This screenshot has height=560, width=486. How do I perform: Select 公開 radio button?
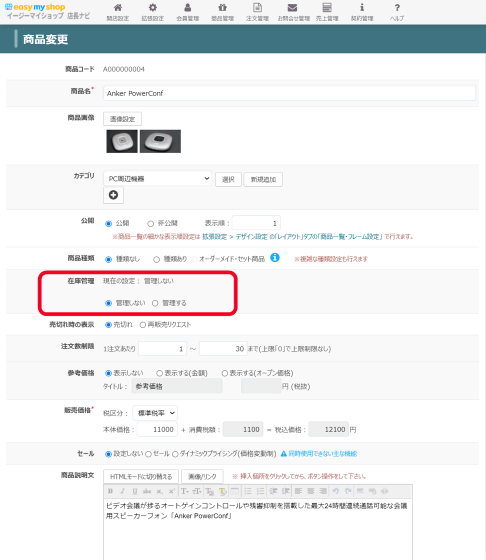(108, 224)
